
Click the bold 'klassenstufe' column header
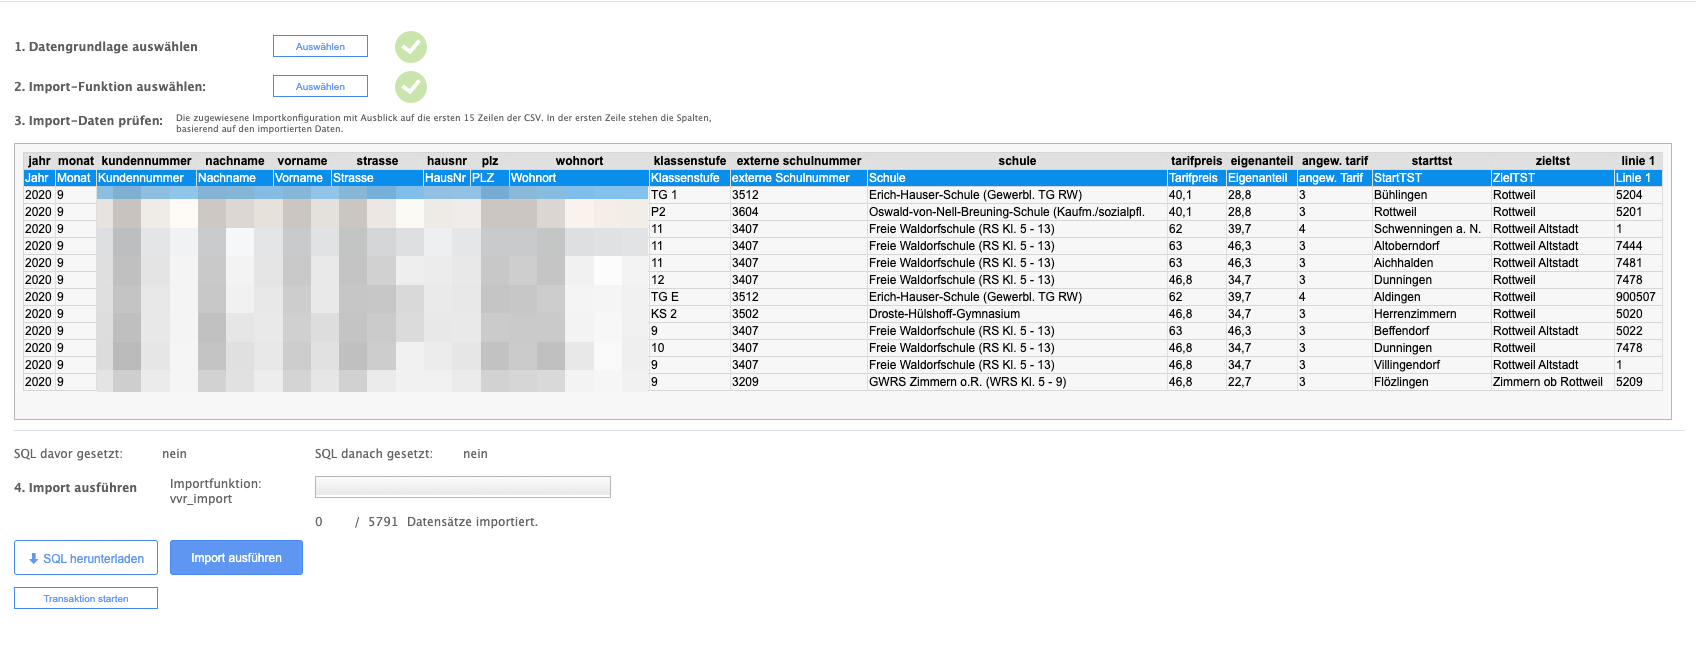pos(689,161)
